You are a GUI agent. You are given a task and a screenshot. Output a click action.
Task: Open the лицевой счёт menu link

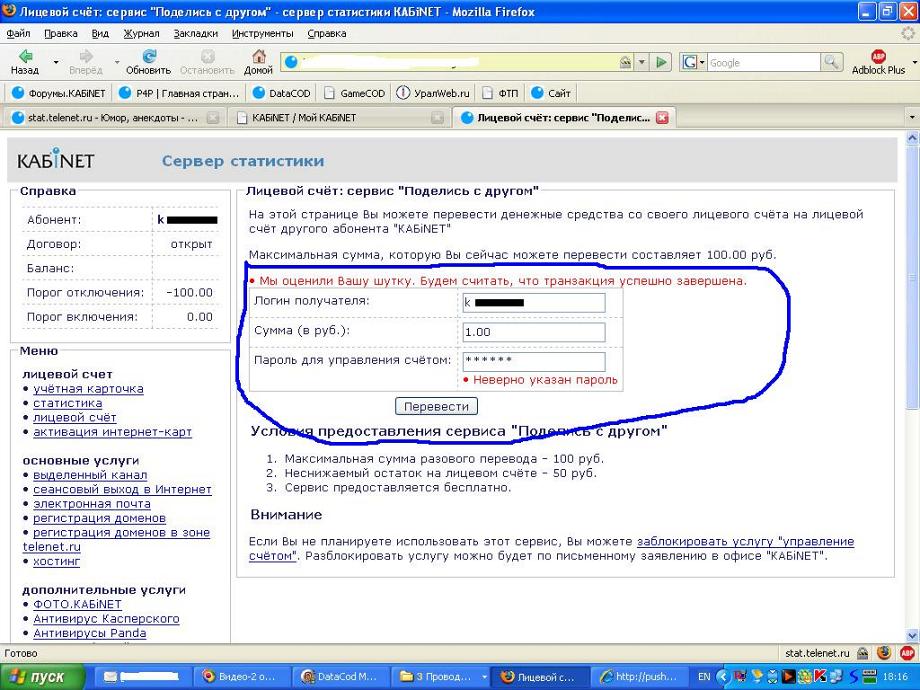coord(75,417)
